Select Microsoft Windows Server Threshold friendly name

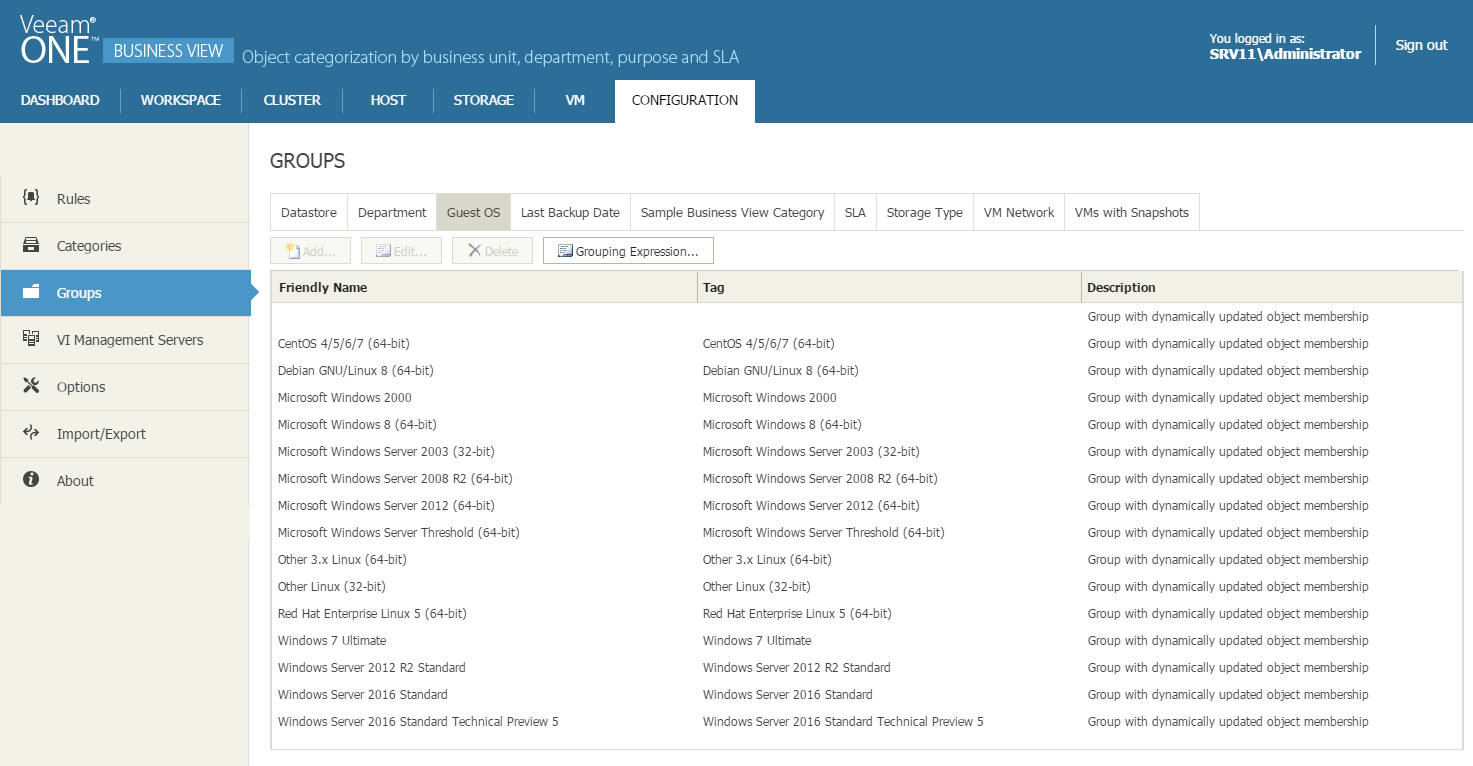(x=399, y=532)
